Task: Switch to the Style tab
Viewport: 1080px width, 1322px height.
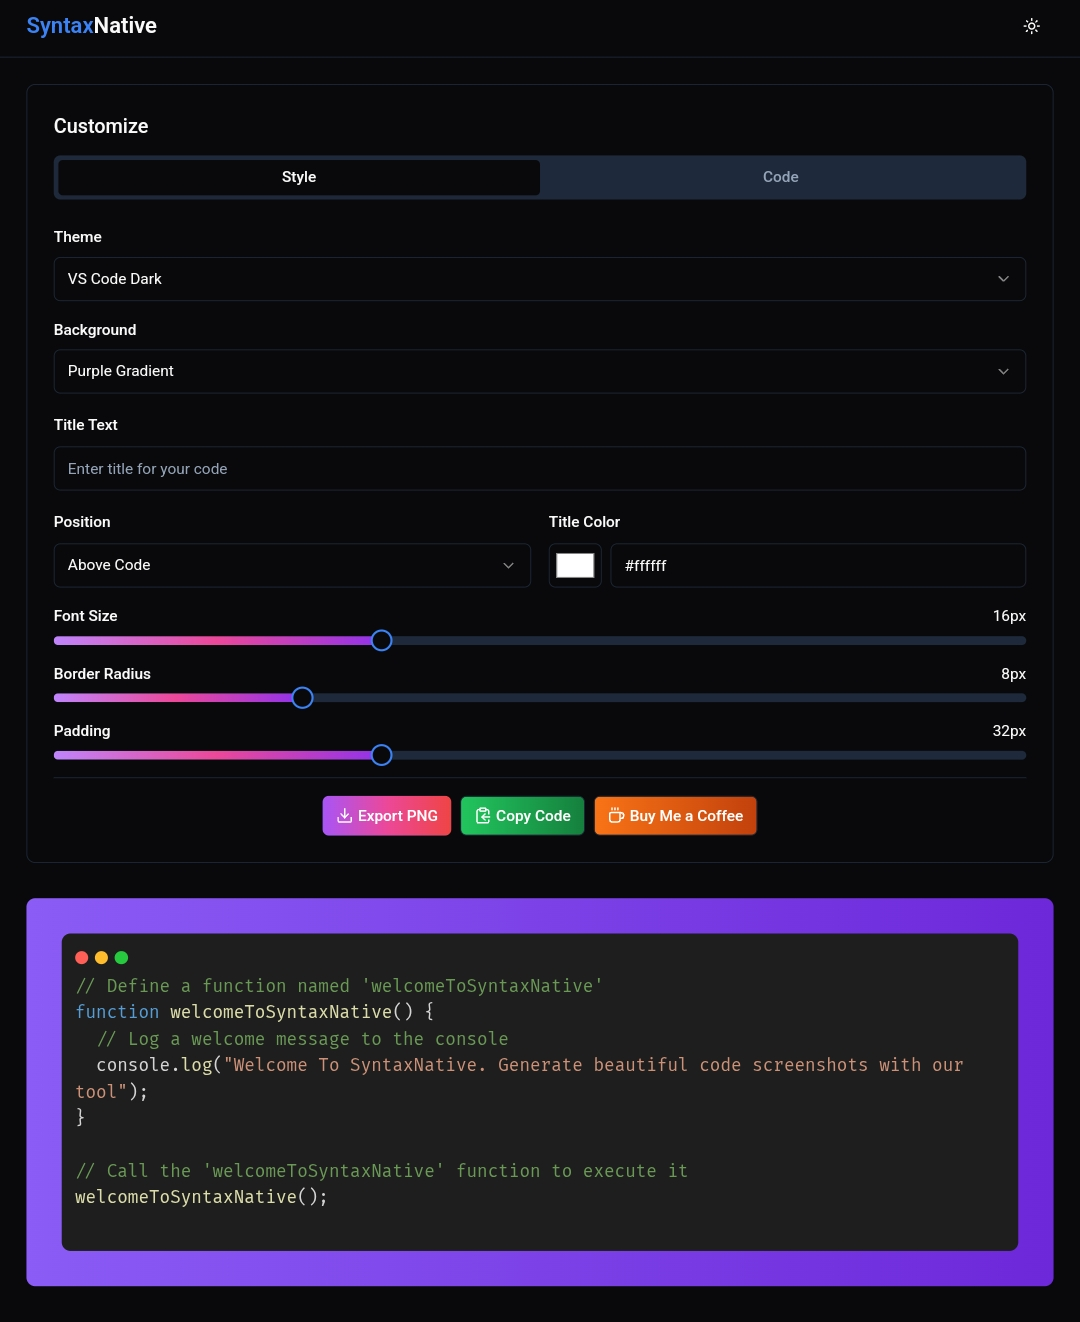Action: tap(299, 177)
